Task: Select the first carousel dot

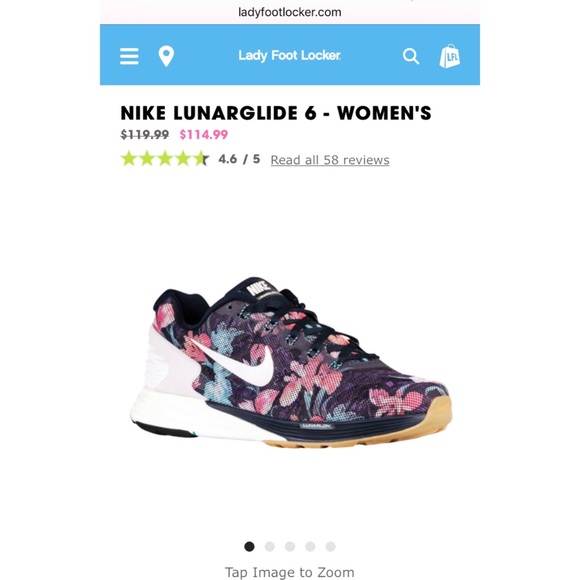Action: (249, 546)
